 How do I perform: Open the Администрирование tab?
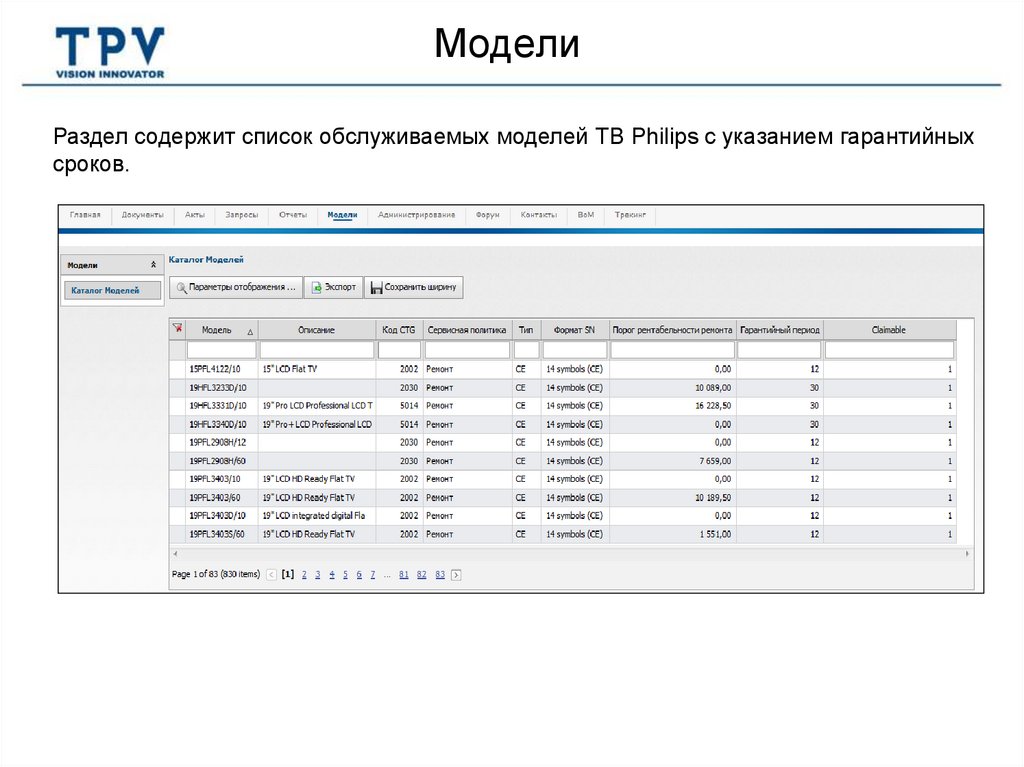[416, 215]
